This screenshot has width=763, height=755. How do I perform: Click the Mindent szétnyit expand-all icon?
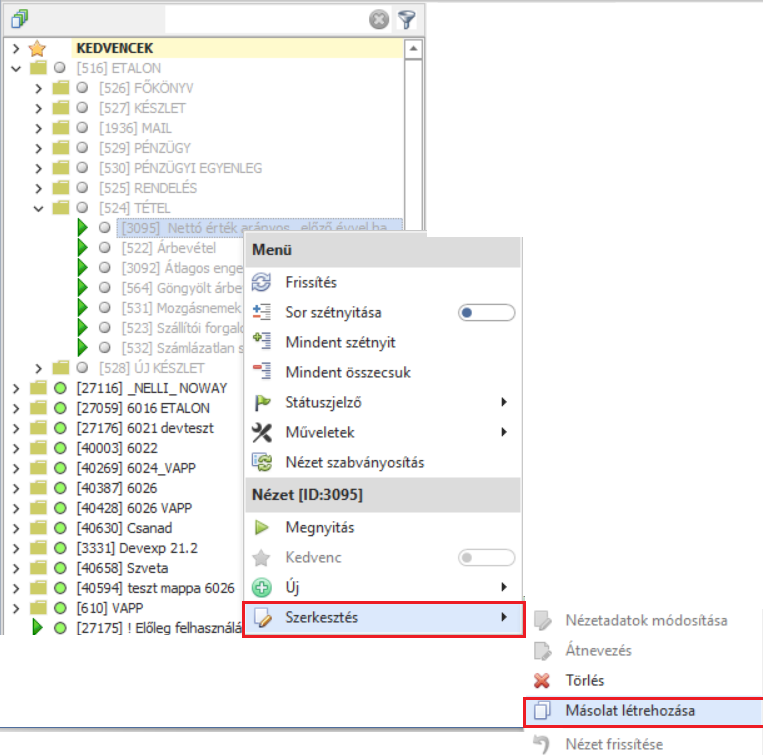[x=263, y=342]
